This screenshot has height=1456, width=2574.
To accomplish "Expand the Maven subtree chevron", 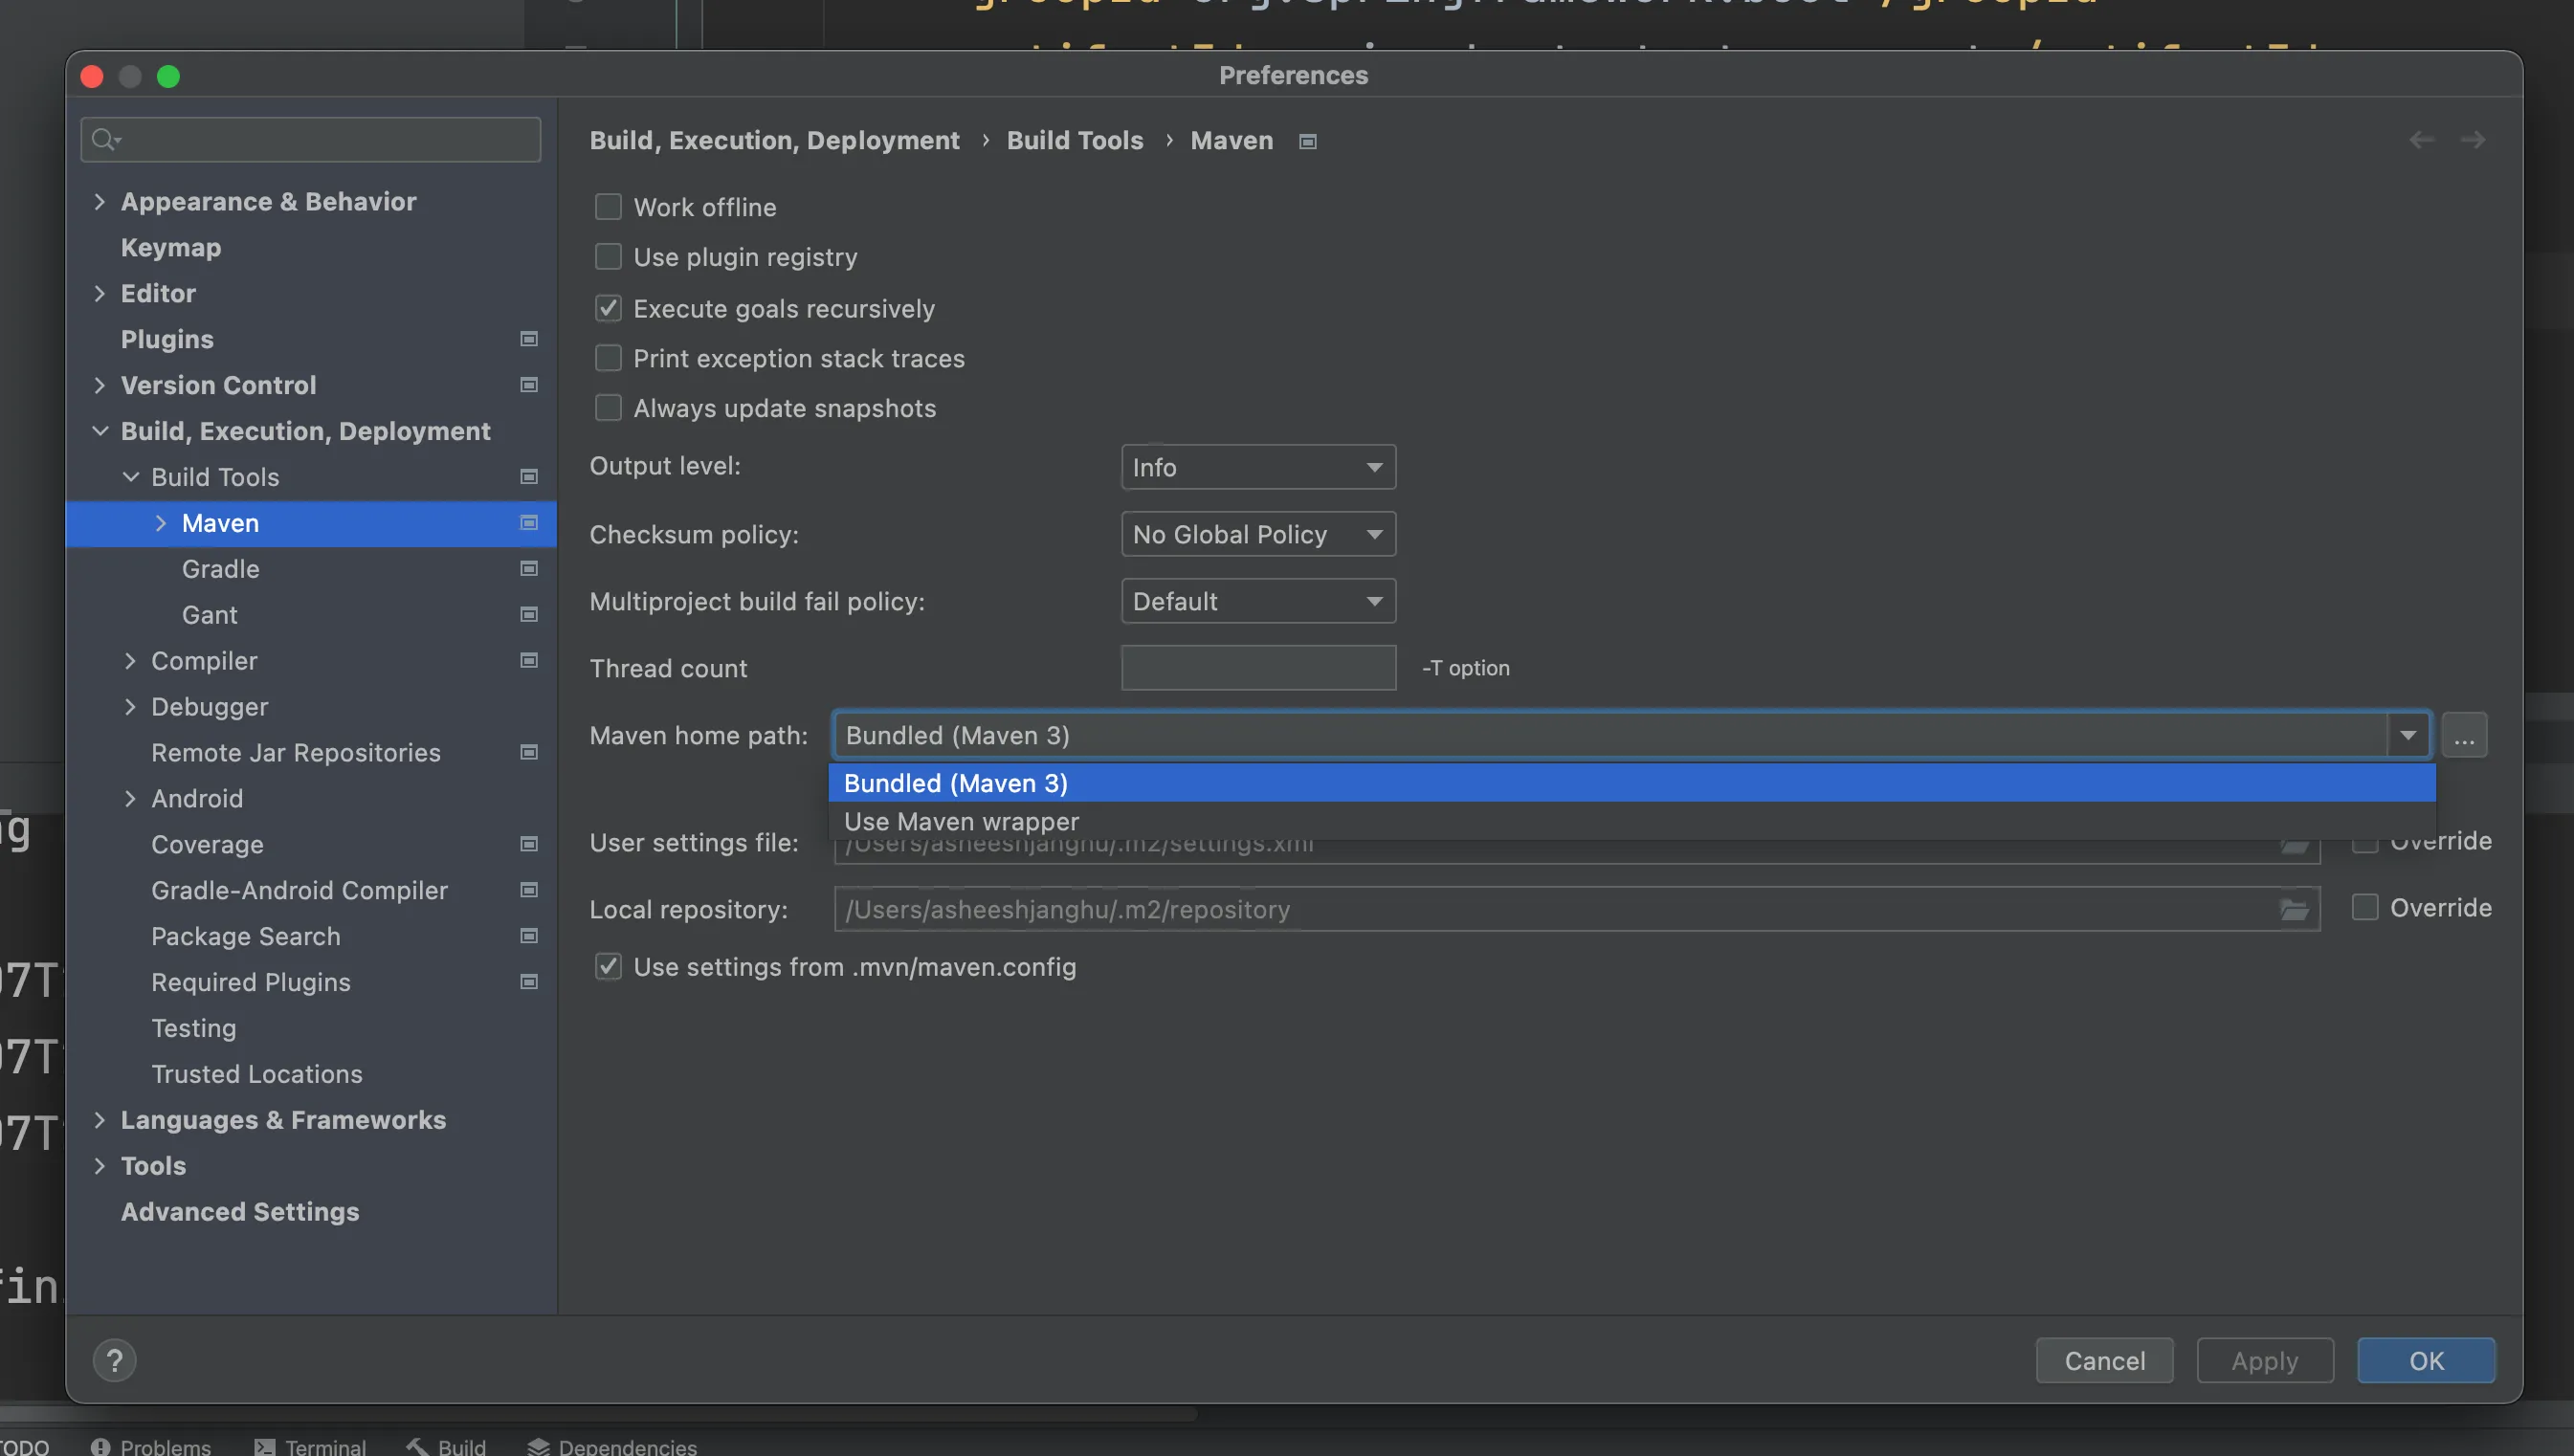I will (x=160, y=523).
